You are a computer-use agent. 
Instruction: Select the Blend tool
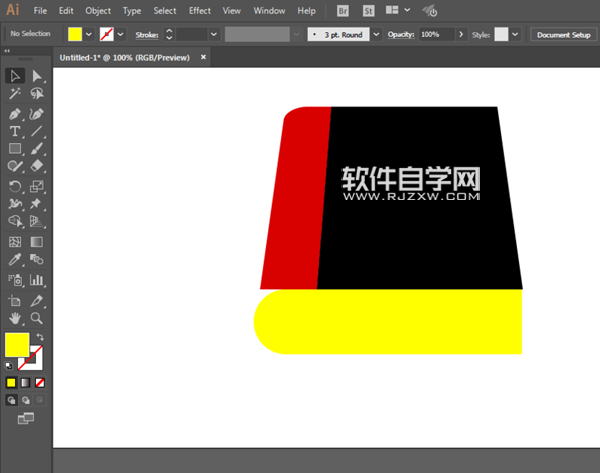[37, 259]
